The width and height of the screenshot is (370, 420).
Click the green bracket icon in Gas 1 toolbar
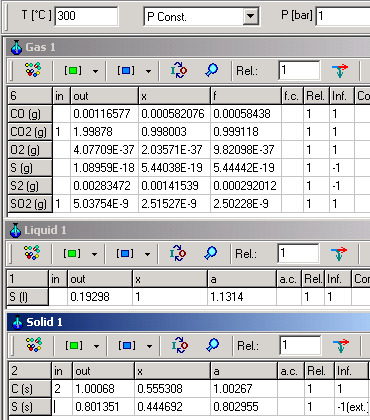[73, 71]
